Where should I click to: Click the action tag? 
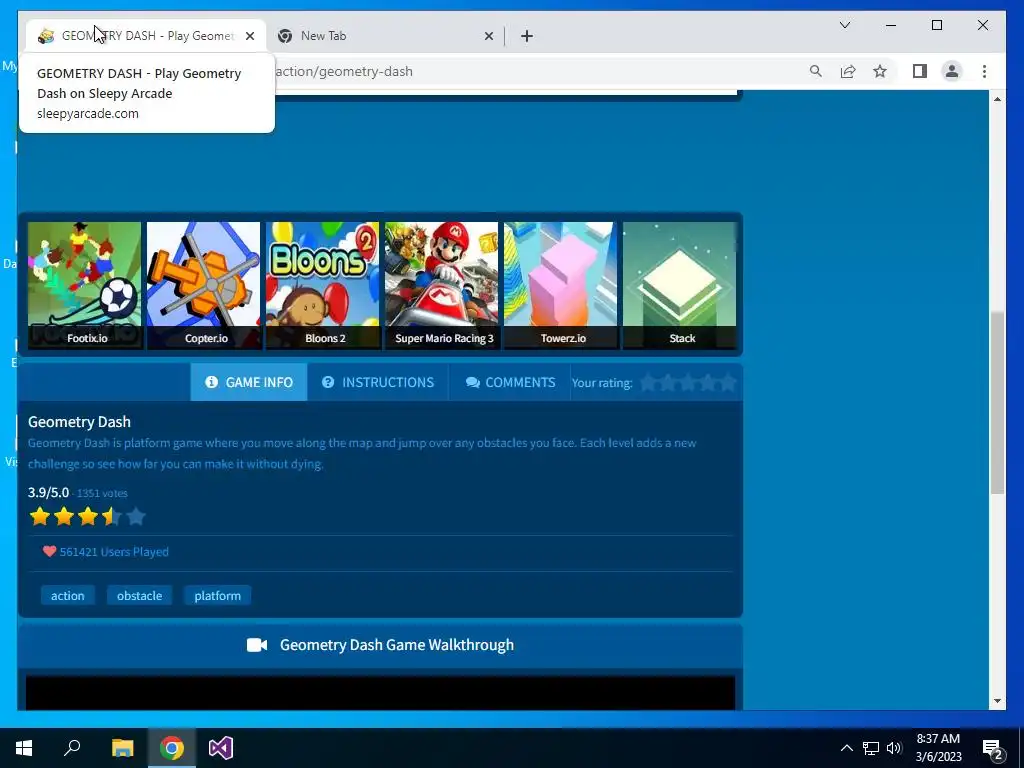[68, 596]
